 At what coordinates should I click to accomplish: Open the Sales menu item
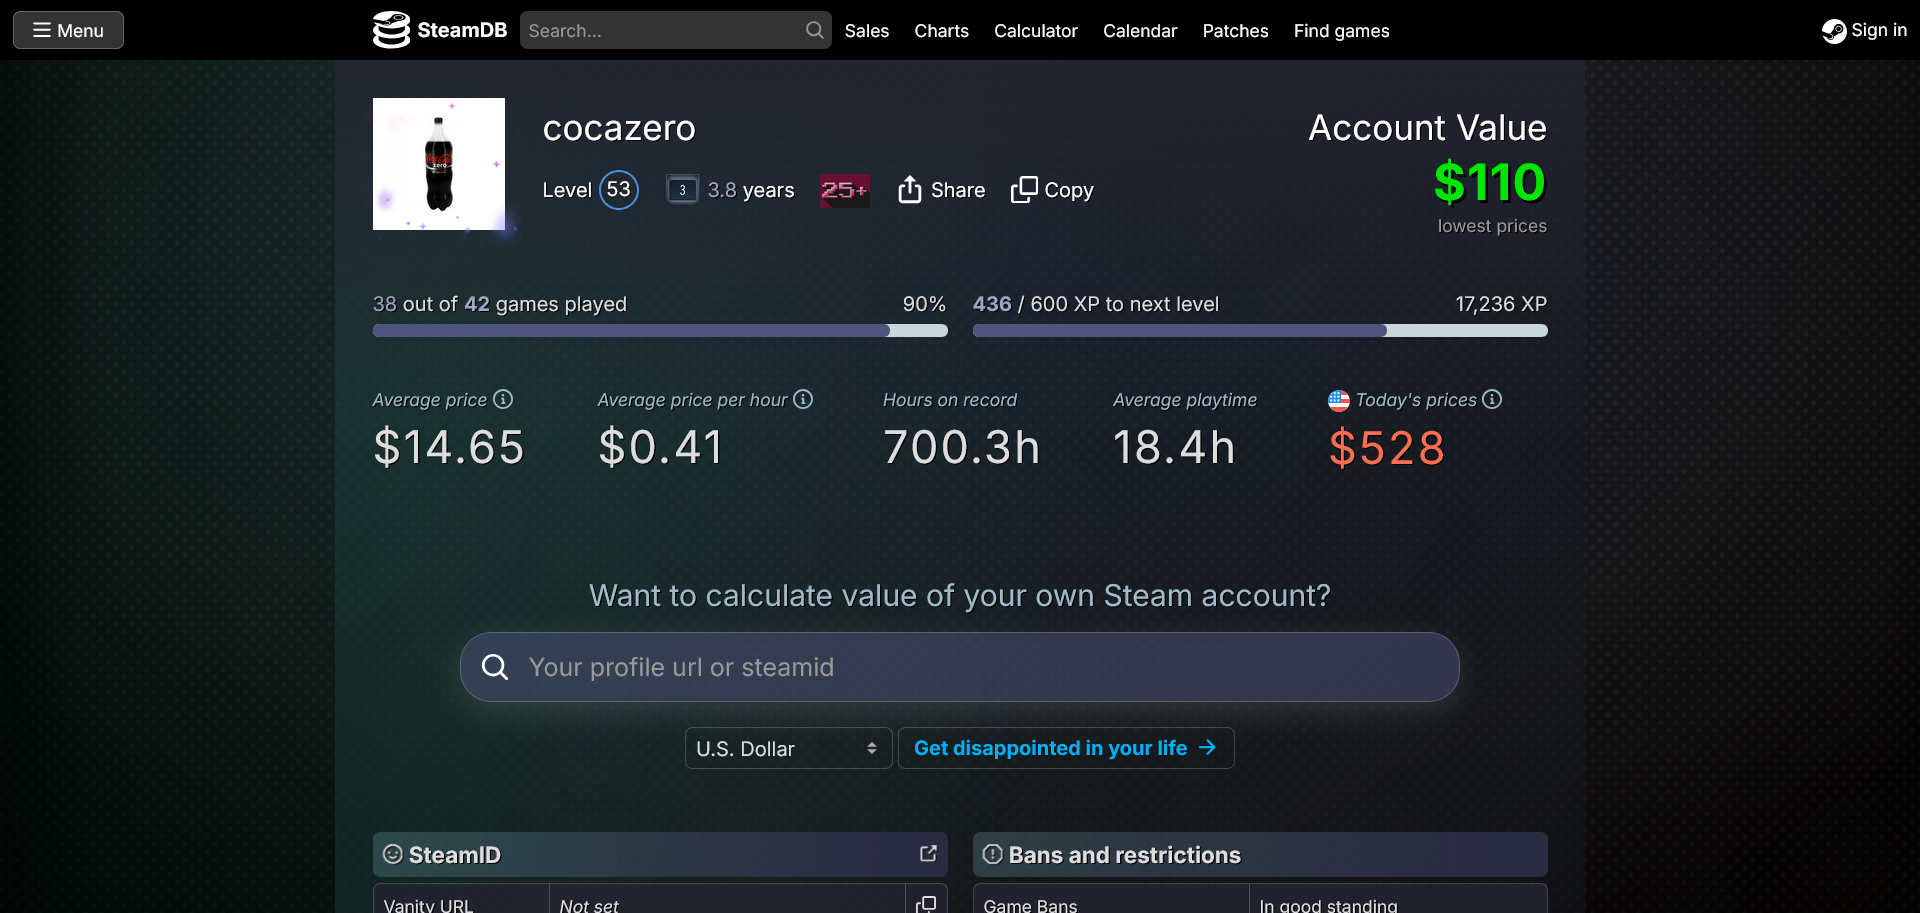tap(867, 31)
